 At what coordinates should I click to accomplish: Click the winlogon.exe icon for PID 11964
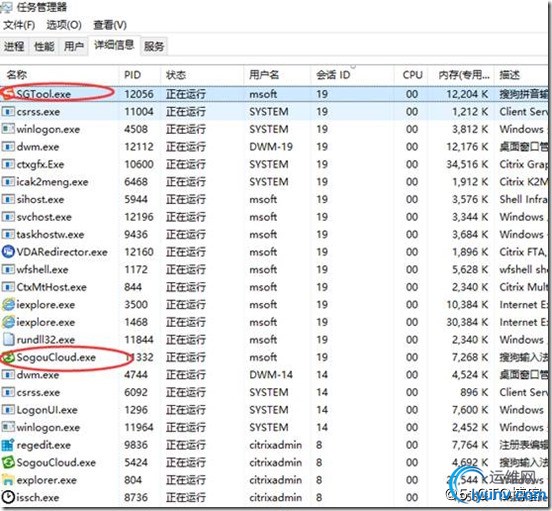tap(8, 427)
